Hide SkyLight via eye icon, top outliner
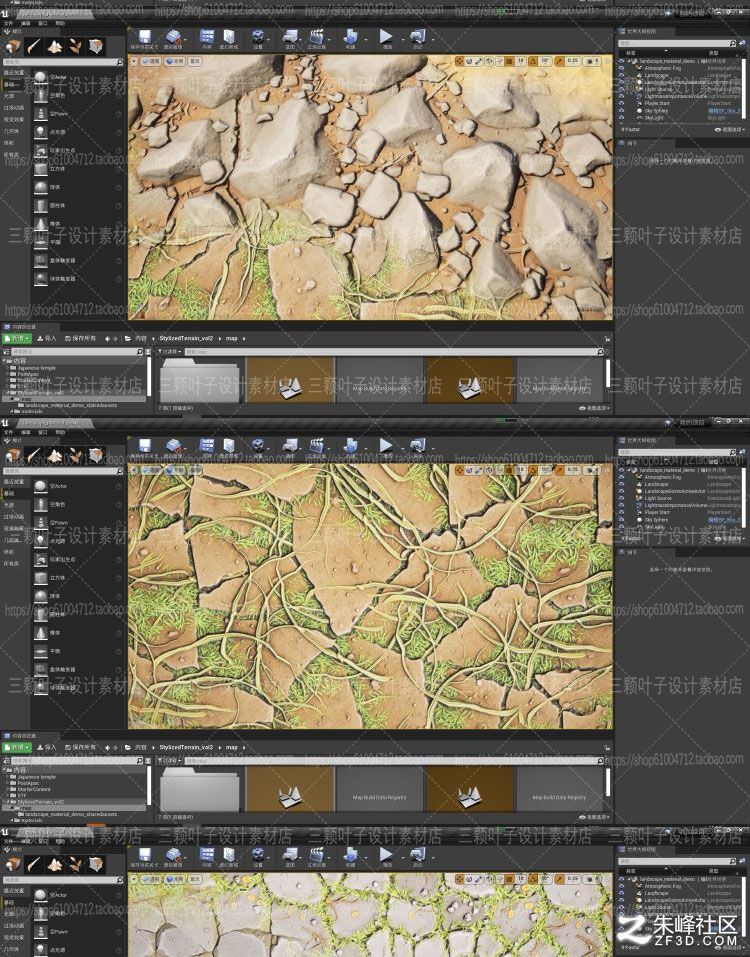This screenshot has height=957, width=750. (622, 117)
